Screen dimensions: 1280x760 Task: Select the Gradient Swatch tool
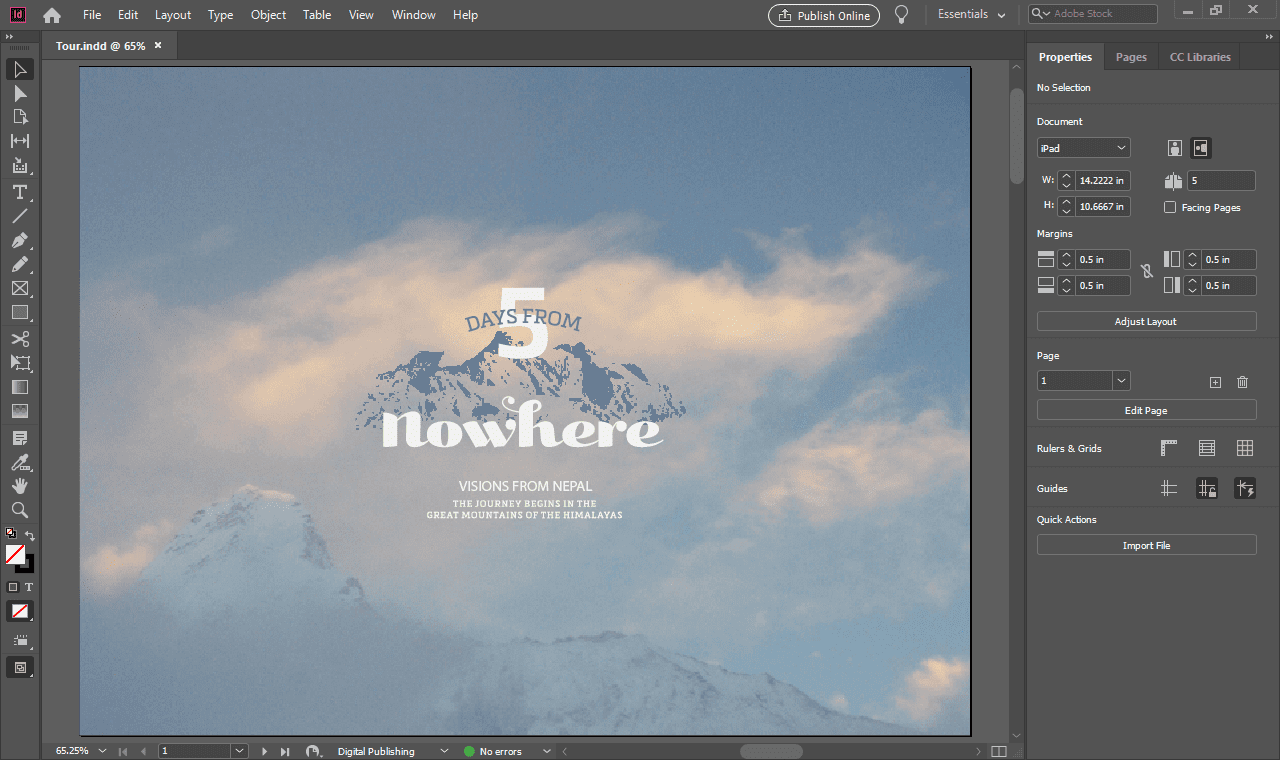(x=20, y=386)
